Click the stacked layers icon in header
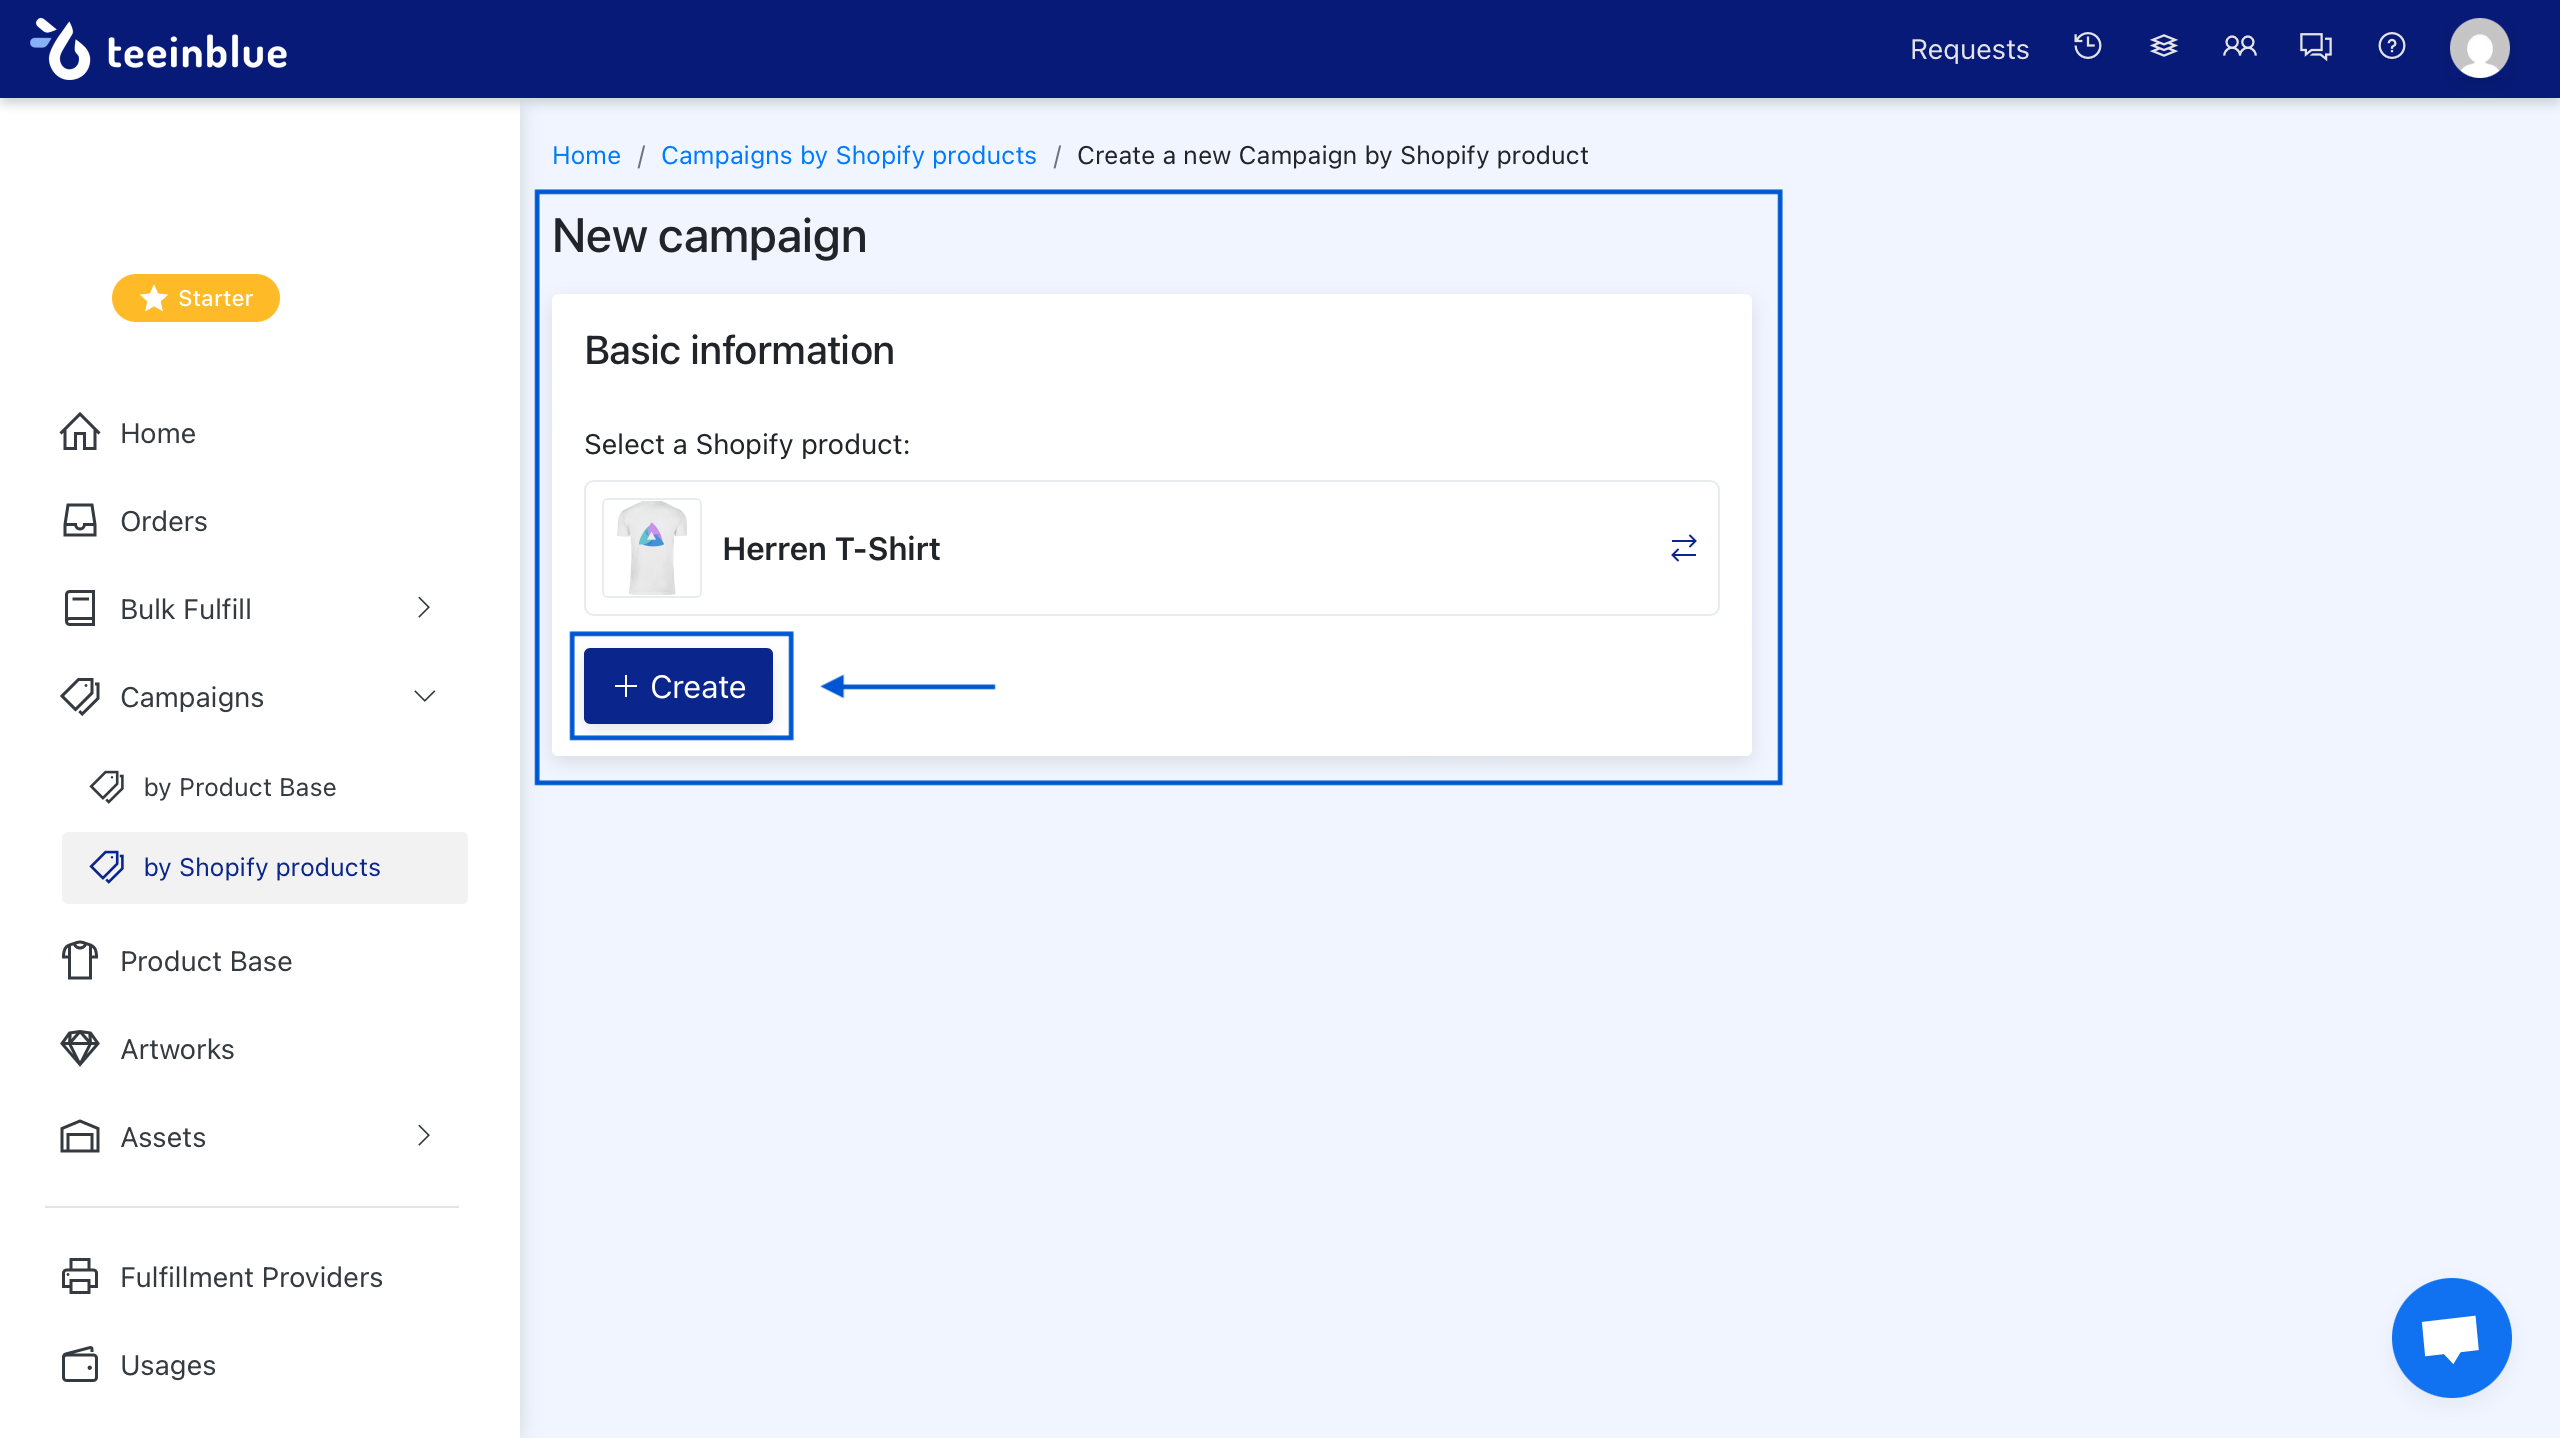2560x1438 pixels. (2163, 47)
